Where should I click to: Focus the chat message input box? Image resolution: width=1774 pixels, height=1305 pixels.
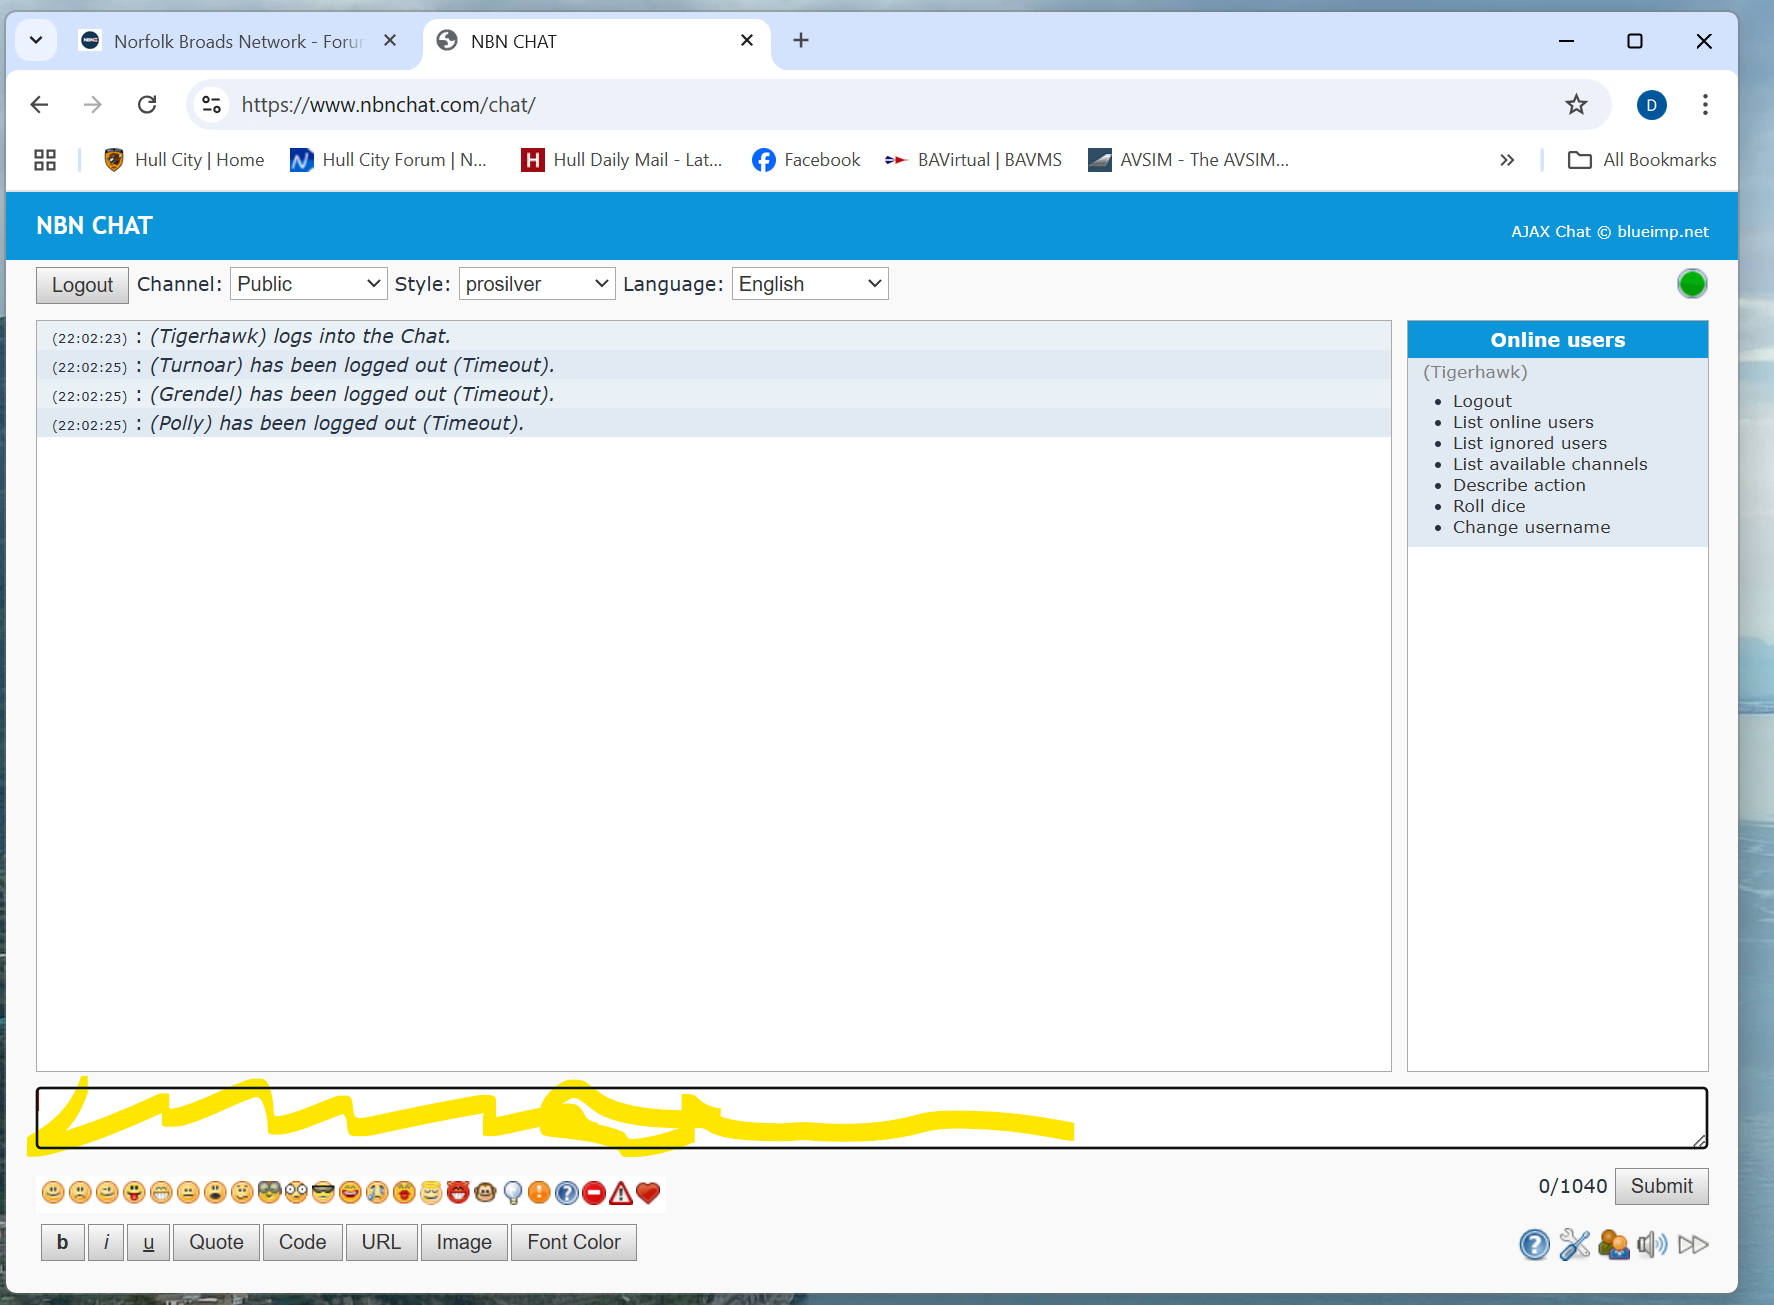click(x=872, y=1118)
